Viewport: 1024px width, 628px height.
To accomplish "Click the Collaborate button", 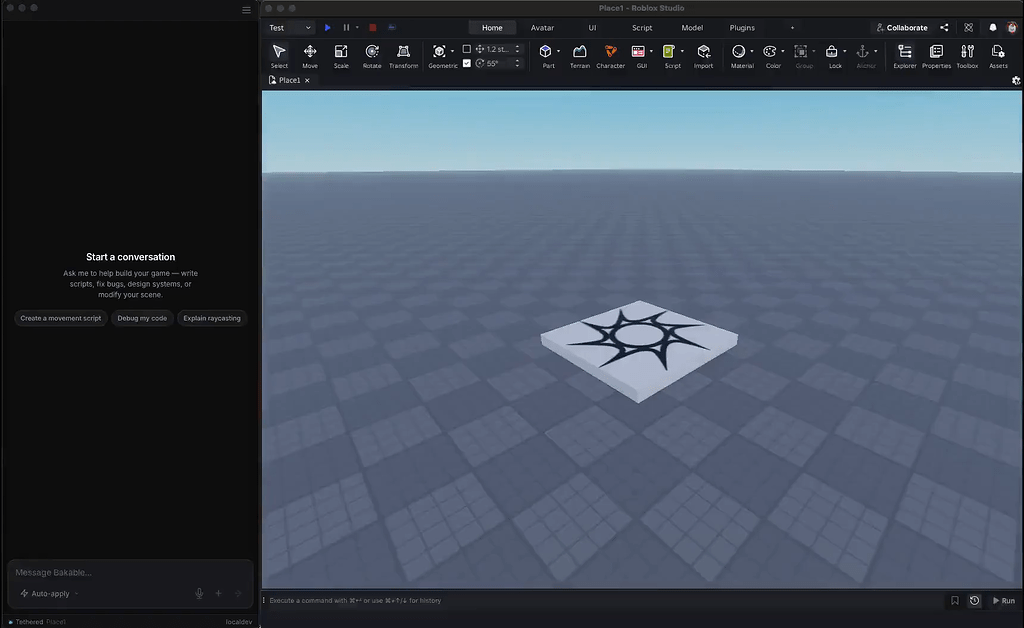I will pos(900,27).
